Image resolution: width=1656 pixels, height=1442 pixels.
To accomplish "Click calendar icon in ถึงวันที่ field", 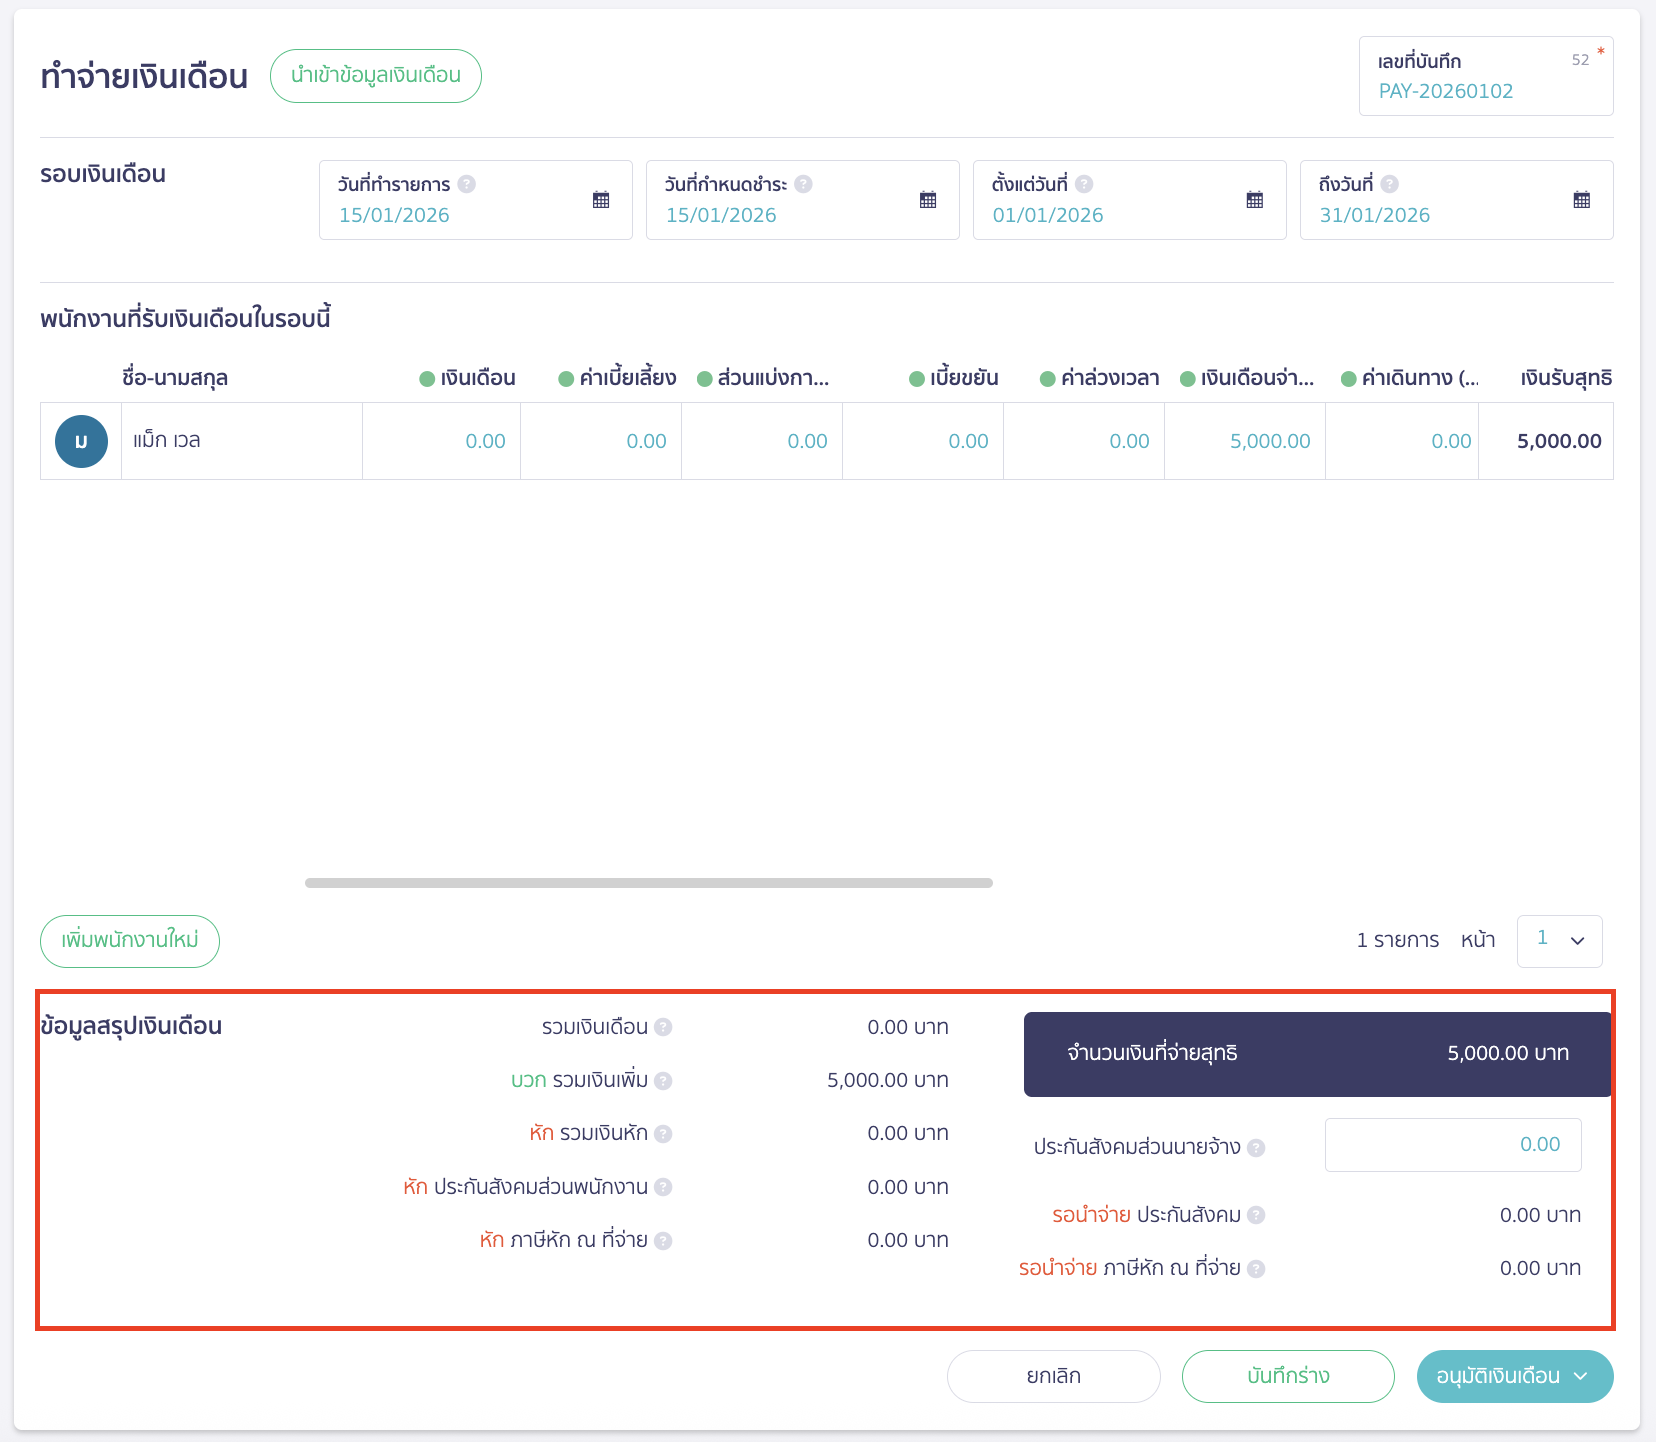I will click(x=1582, y=200).
